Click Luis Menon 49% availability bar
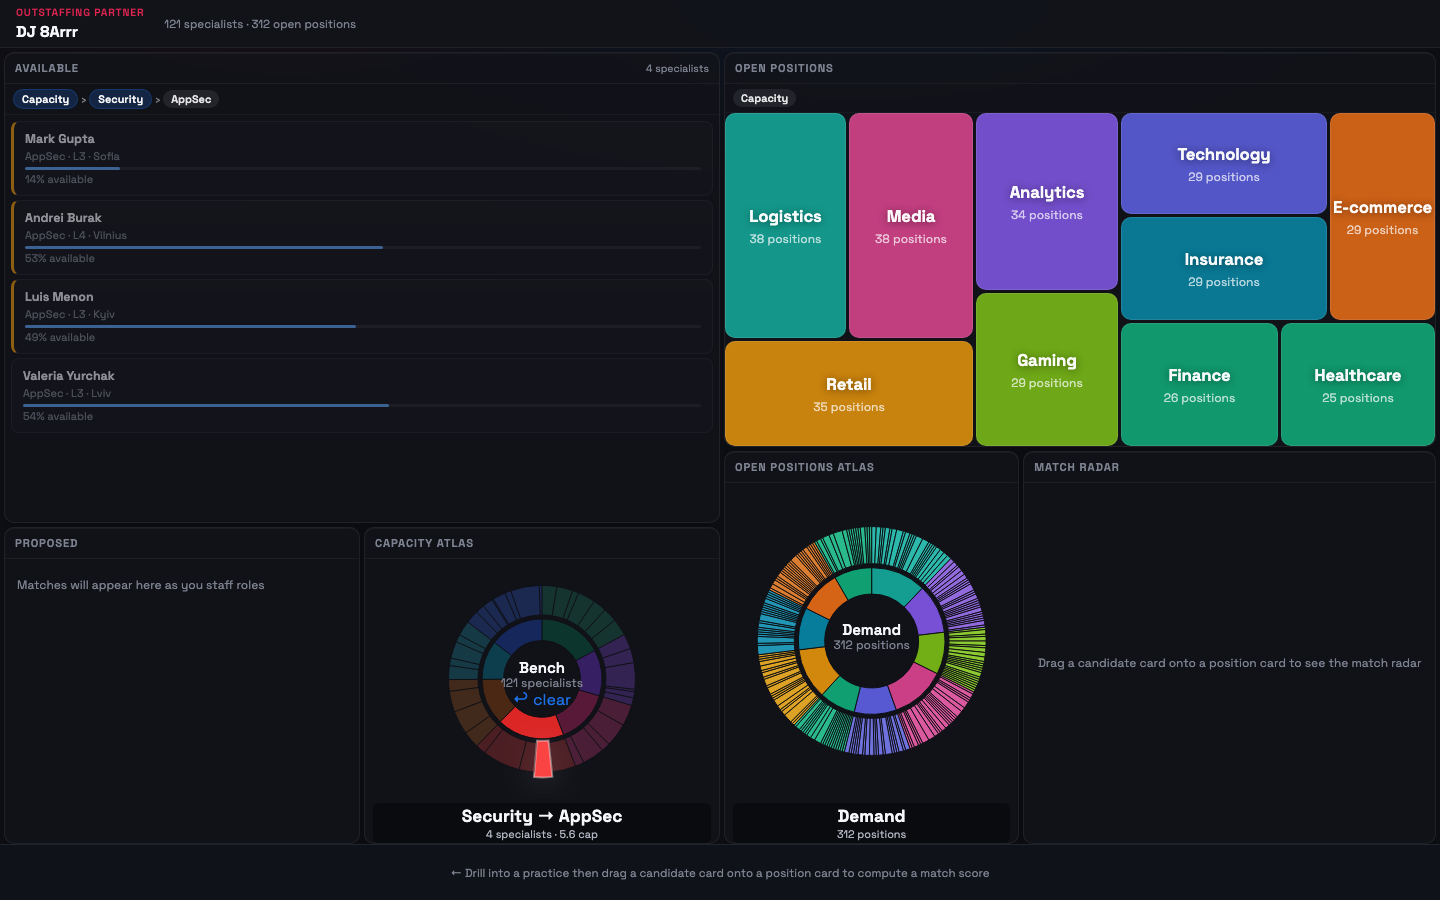This screenshot has width=1440, height=900. click(x=362, y=326)
